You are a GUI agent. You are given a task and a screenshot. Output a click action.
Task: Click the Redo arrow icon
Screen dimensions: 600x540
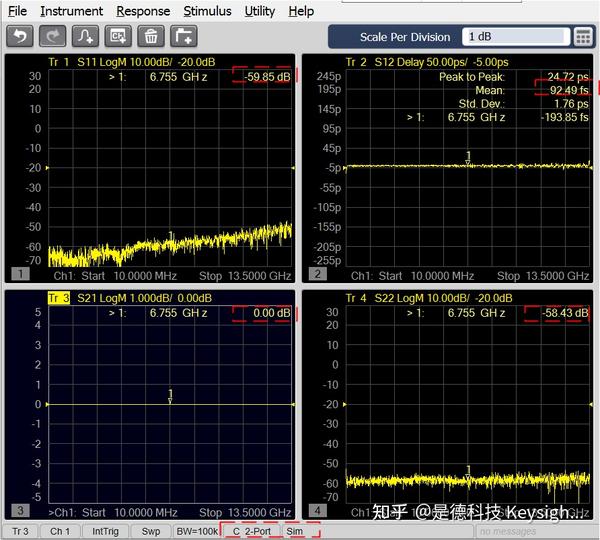pyautogui.click(x=53, y=37)
